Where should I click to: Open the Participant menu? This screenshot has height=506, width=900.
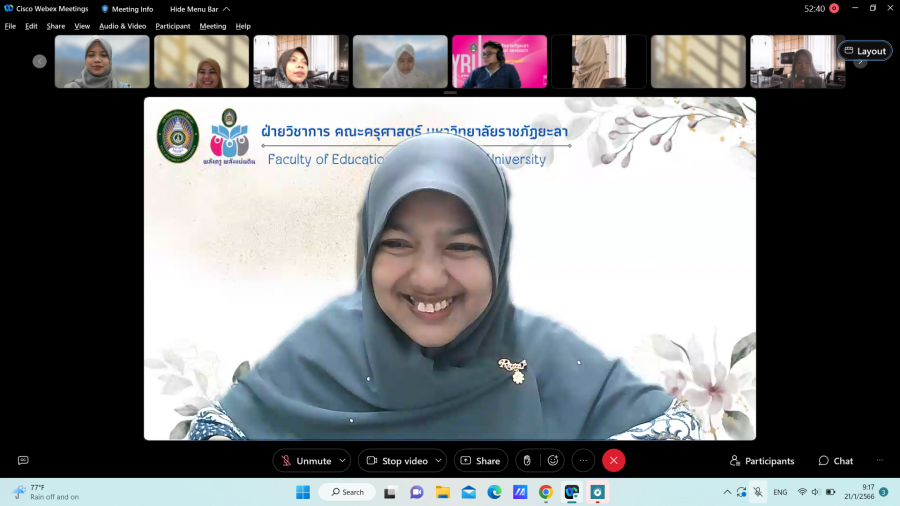(173, 26)
